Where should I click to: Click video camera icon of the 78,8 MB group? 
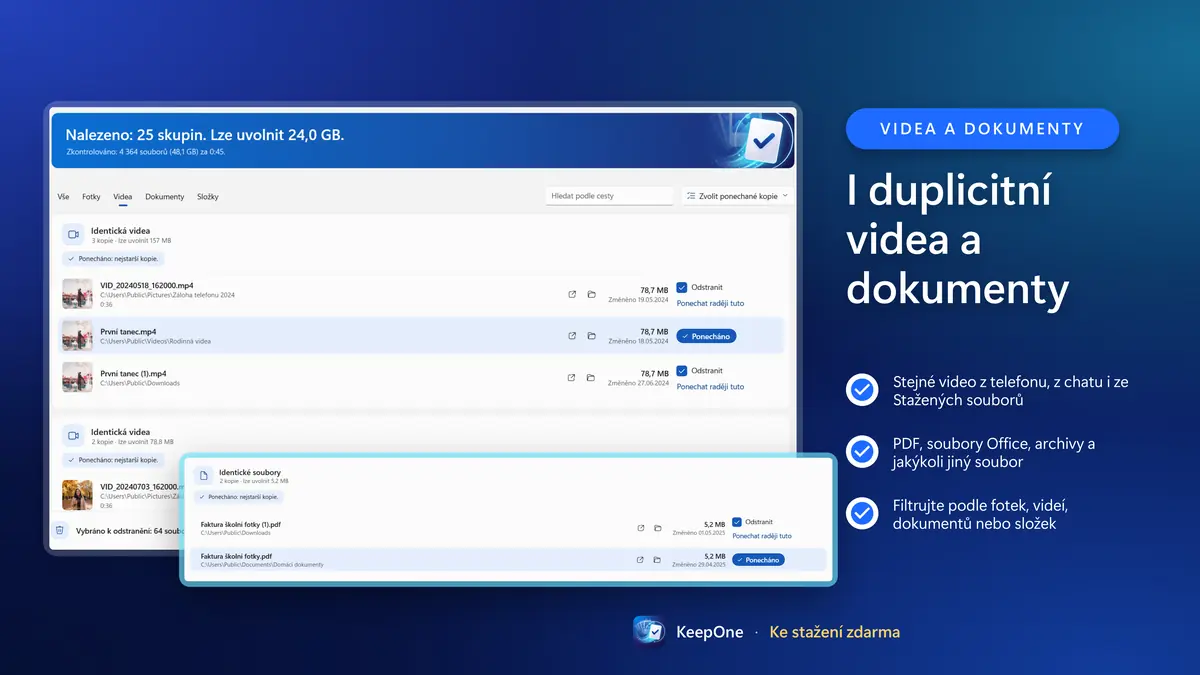point(73,436)
